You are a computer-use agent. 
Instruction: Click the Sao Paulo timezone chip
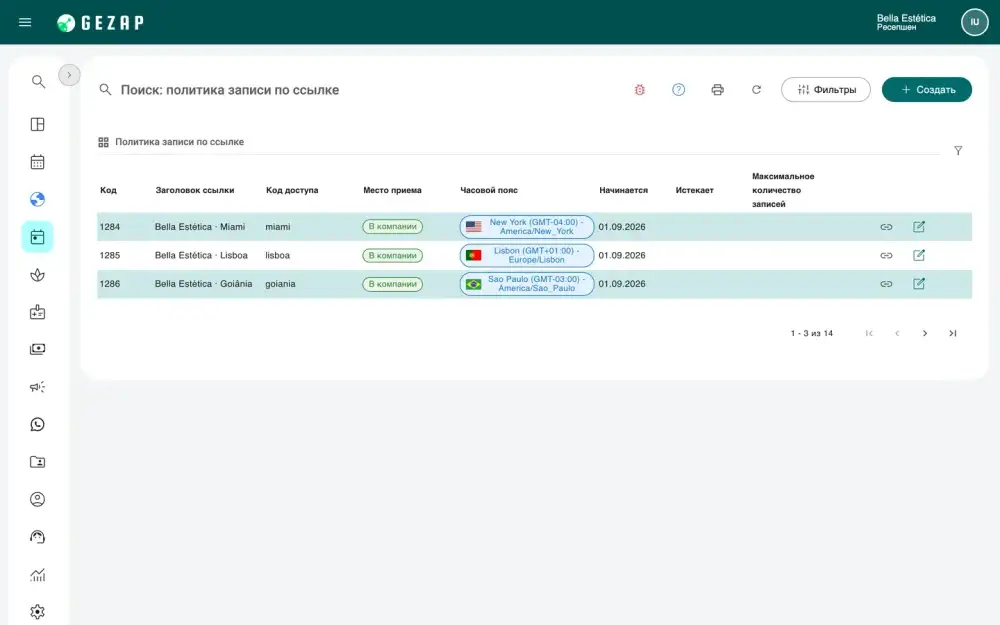527,284
